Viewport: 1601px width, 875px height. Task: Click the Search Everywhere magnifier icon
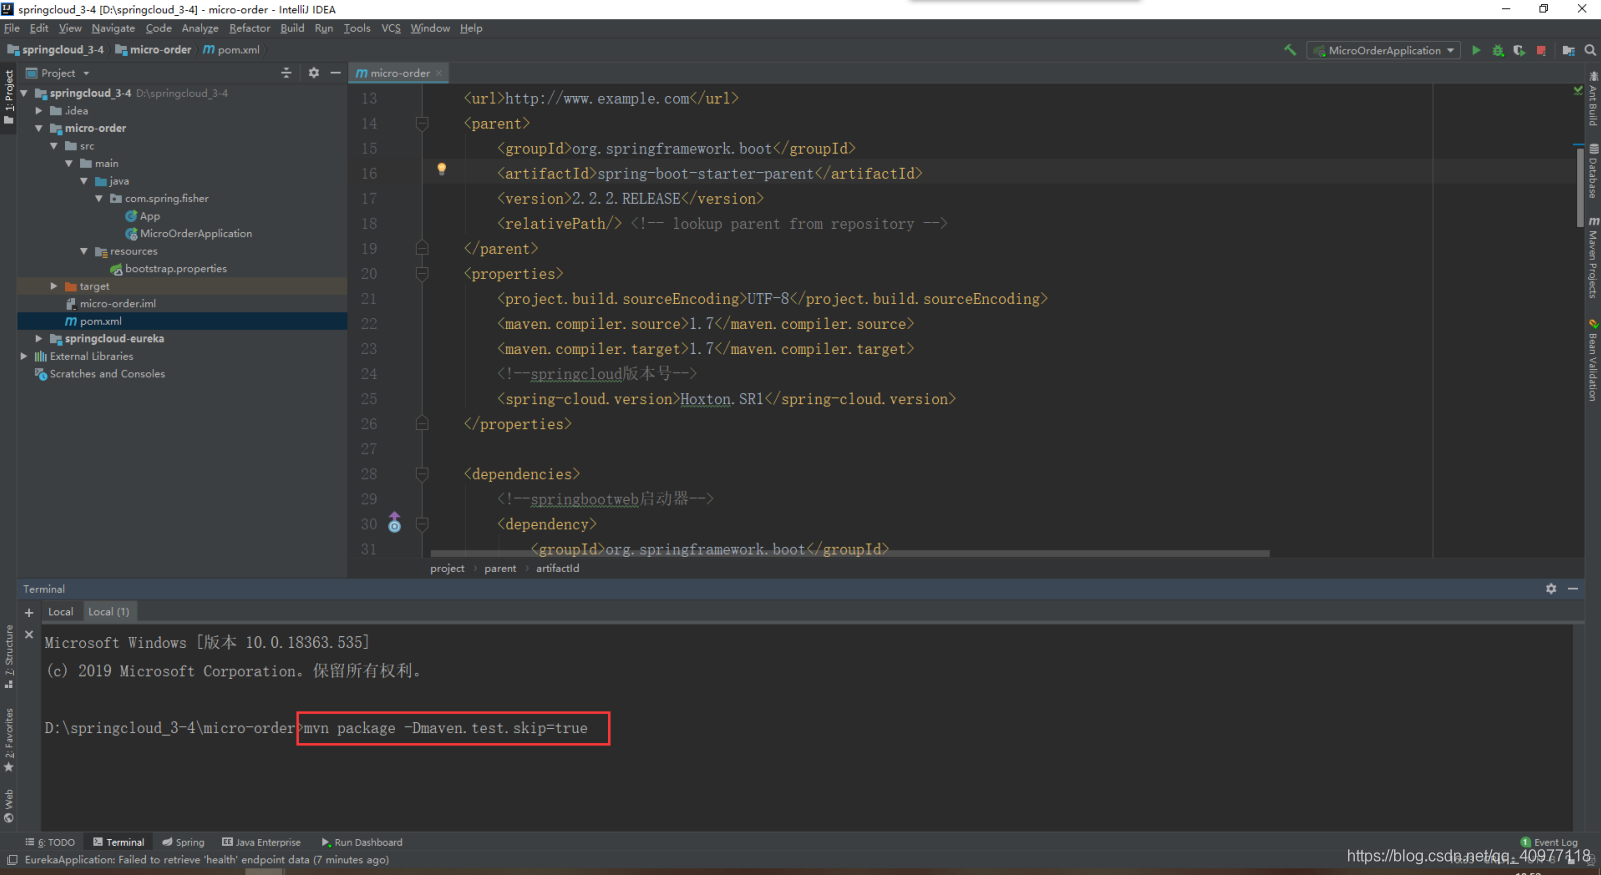click(x=1590, y=50)
